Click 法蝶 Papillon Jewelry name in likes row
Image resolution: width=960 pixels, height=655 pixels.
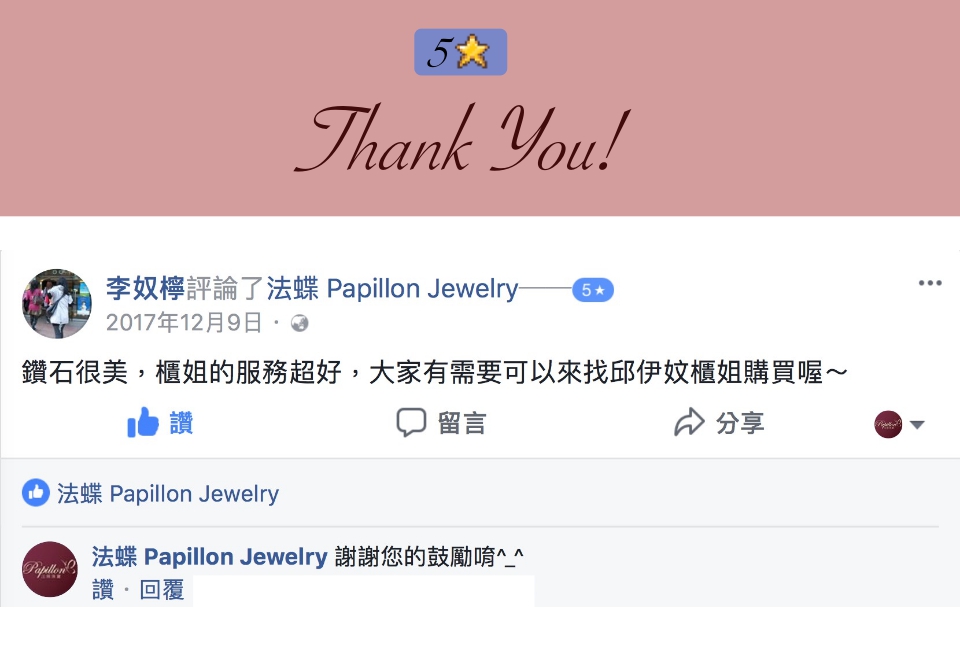click(168, 493)
